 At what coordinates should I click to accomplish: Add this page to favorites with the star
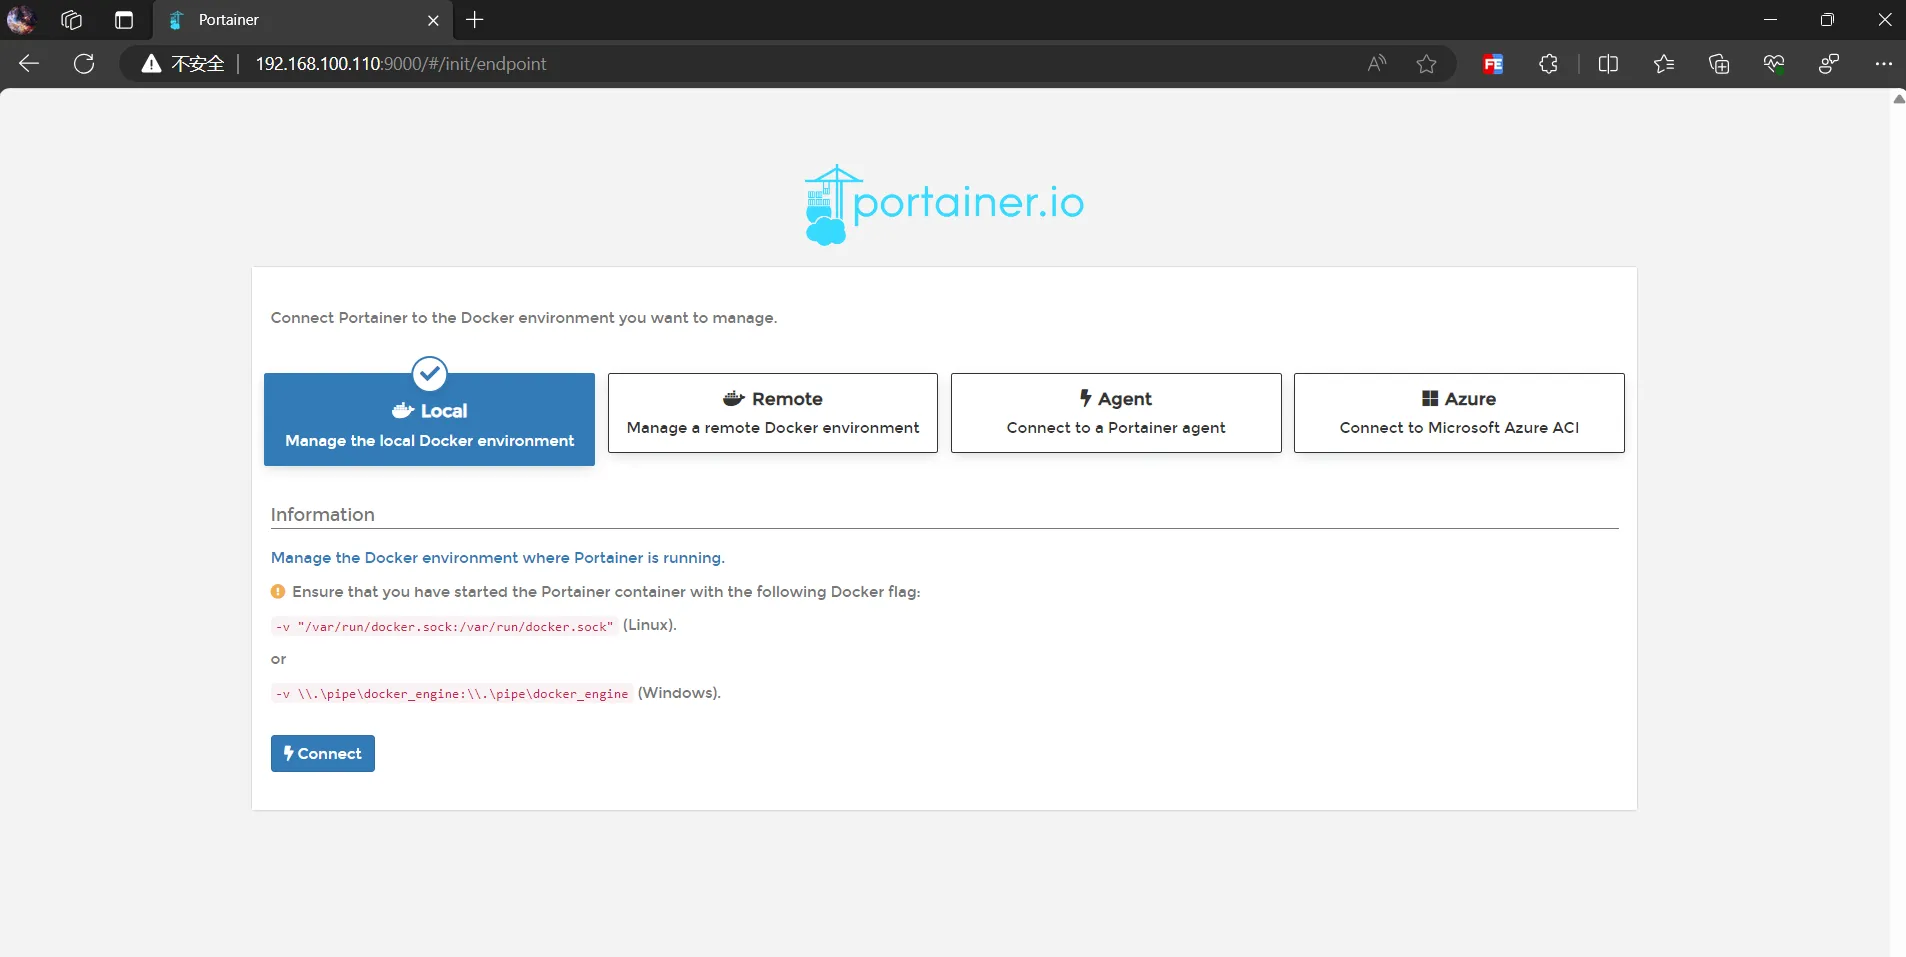tap(1426, 64)
